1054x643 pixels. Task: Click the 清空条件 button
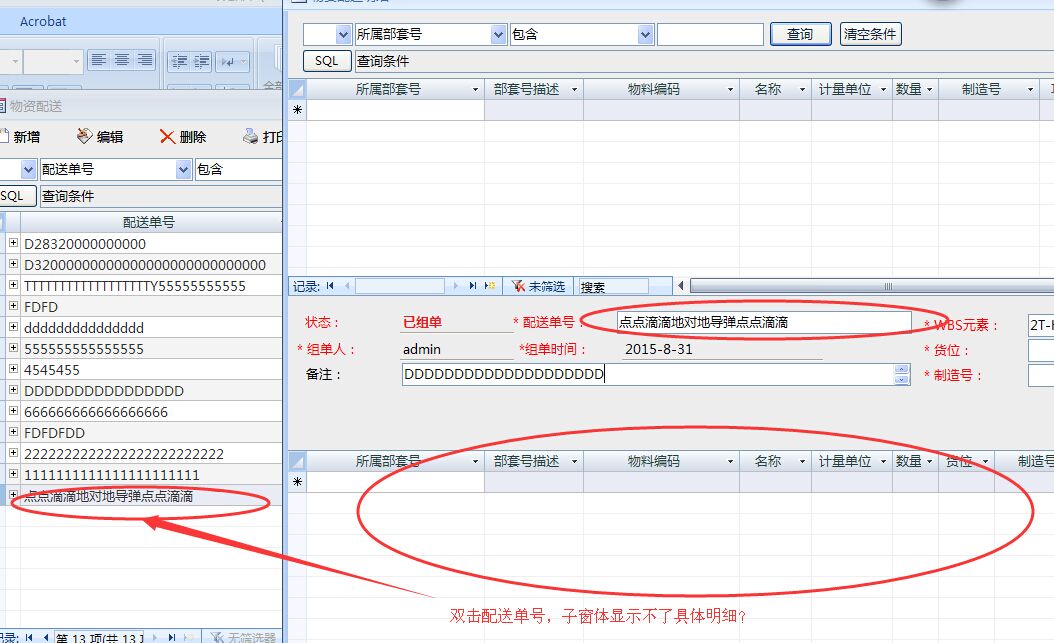point(870,34)
